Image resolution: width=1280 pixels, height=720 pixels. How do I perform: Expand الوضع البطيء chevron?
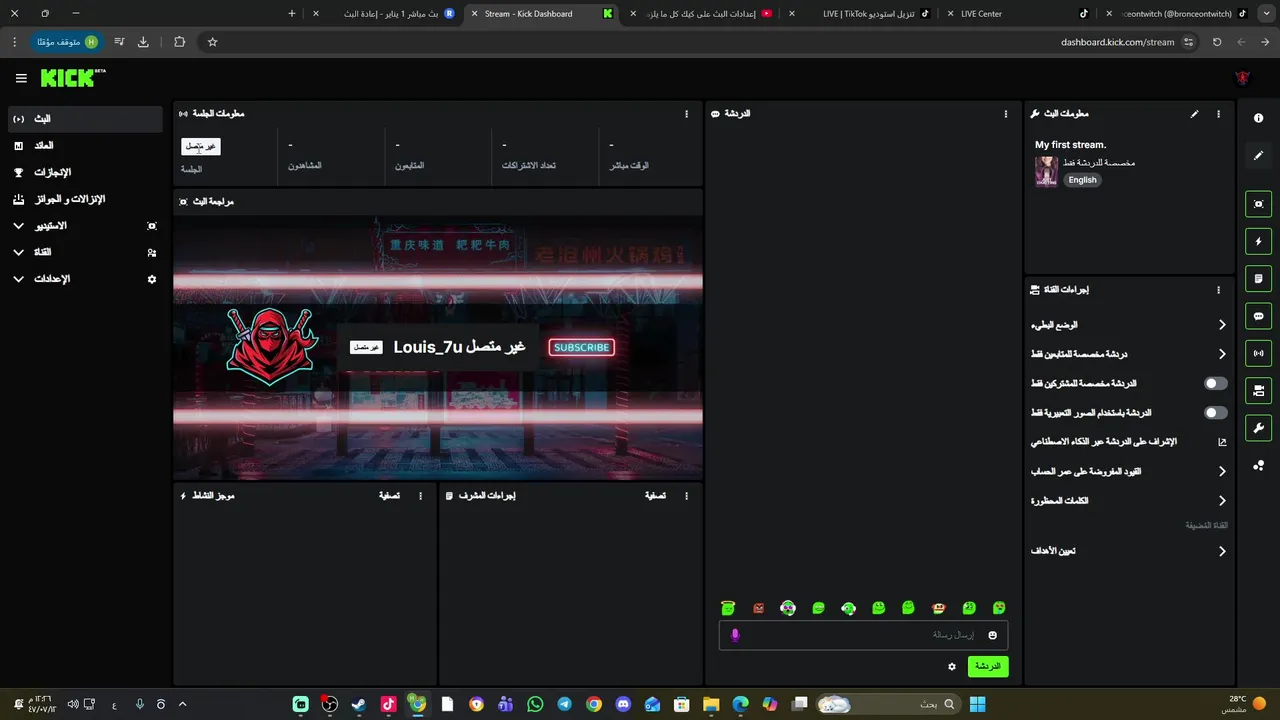(x=1222, y=325)
